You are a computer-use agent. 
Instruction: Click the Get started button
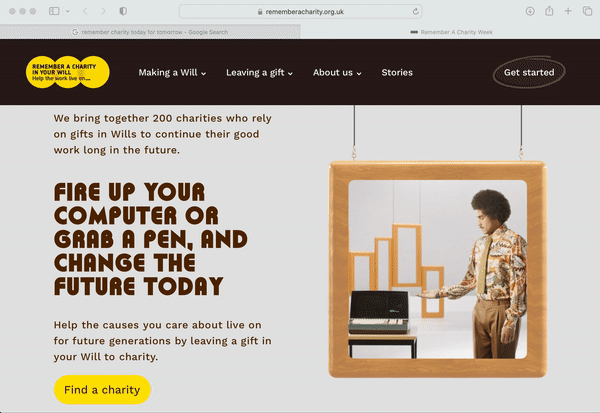529,72
